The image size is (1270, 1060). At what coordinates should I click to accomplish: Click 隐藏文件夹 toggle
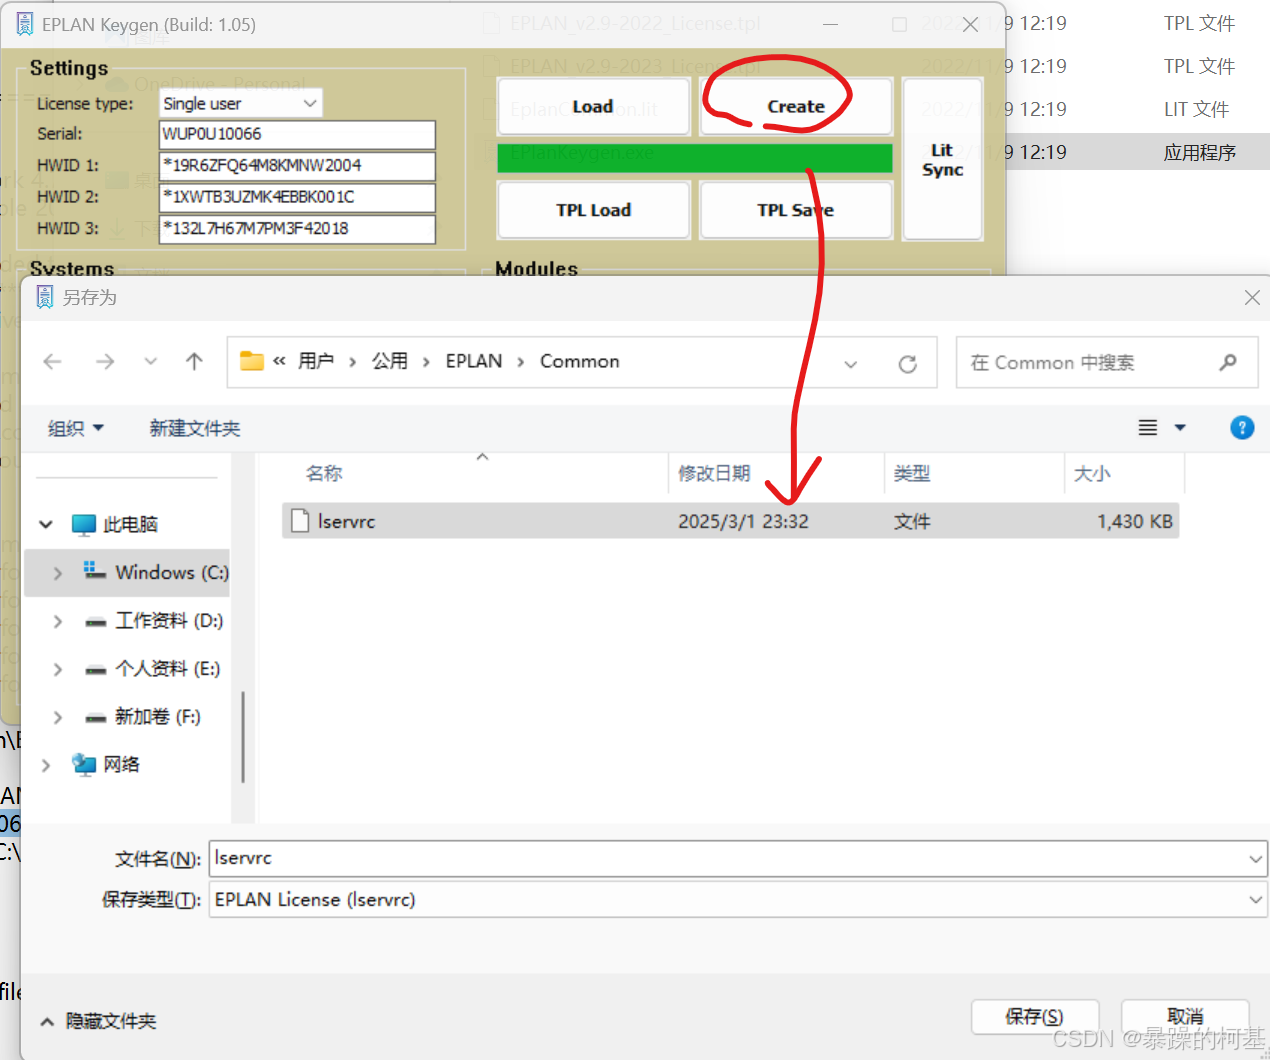point(98,1021)
